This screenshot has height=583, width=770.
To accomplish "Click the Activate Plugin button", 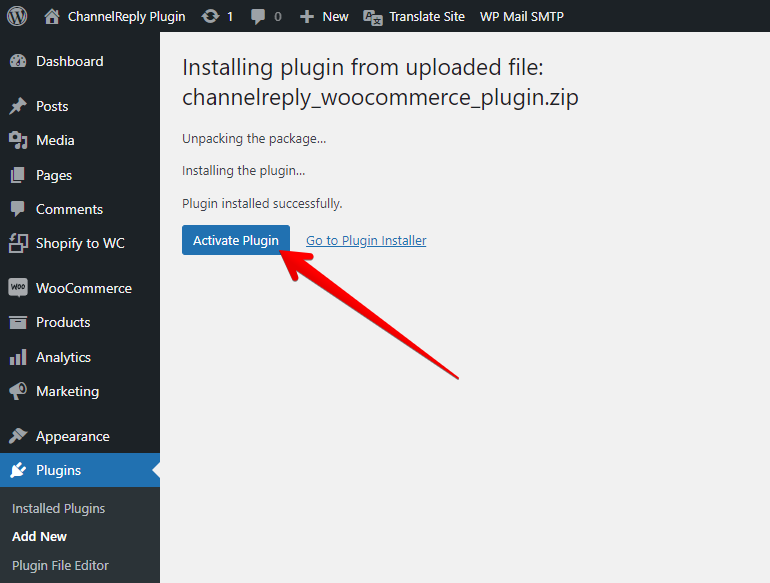I will [236, 240].
